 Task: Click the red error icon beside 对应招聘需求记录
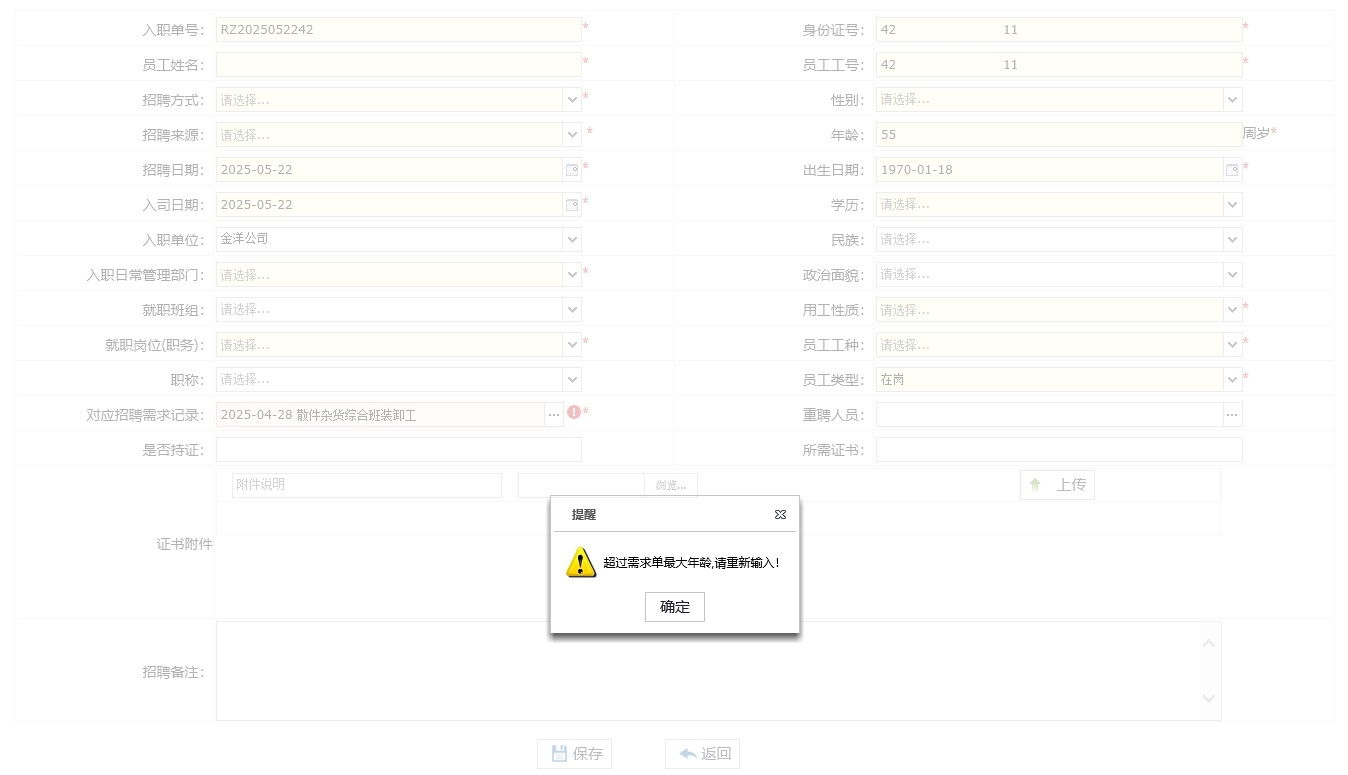(x=574, y=412)
